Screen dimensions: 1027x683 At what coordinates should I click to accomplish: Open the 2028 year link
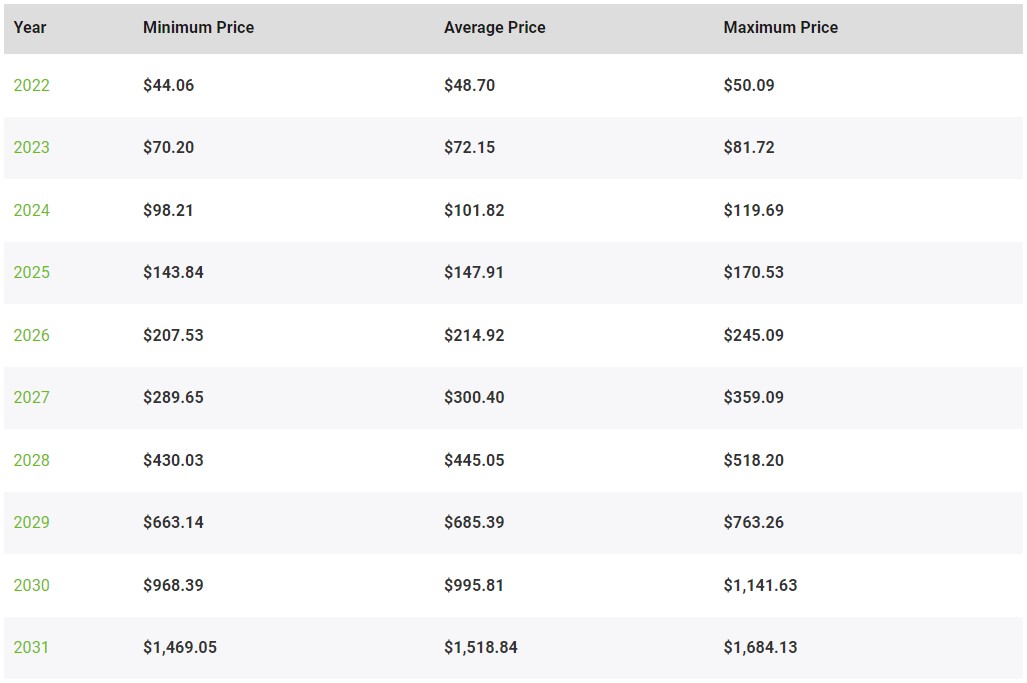[31, 460]
